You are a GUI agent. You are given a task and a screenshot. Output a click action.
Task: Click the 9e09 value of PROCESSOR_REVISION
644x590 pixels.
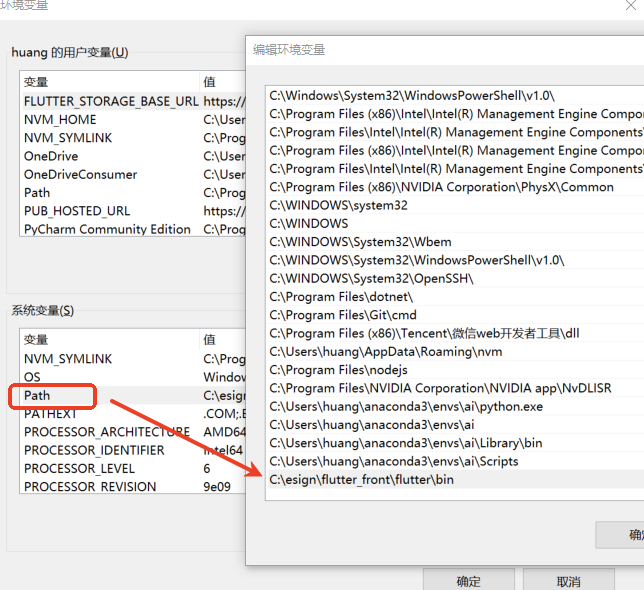(217, 487)
